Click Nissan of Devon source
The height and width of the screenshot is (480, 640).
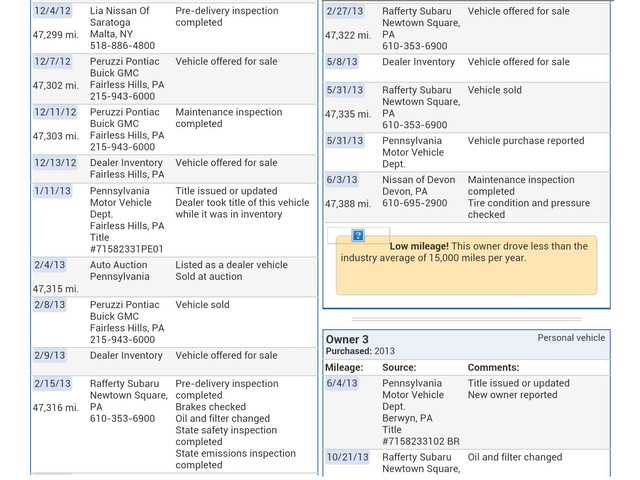[x=418, y=180]
